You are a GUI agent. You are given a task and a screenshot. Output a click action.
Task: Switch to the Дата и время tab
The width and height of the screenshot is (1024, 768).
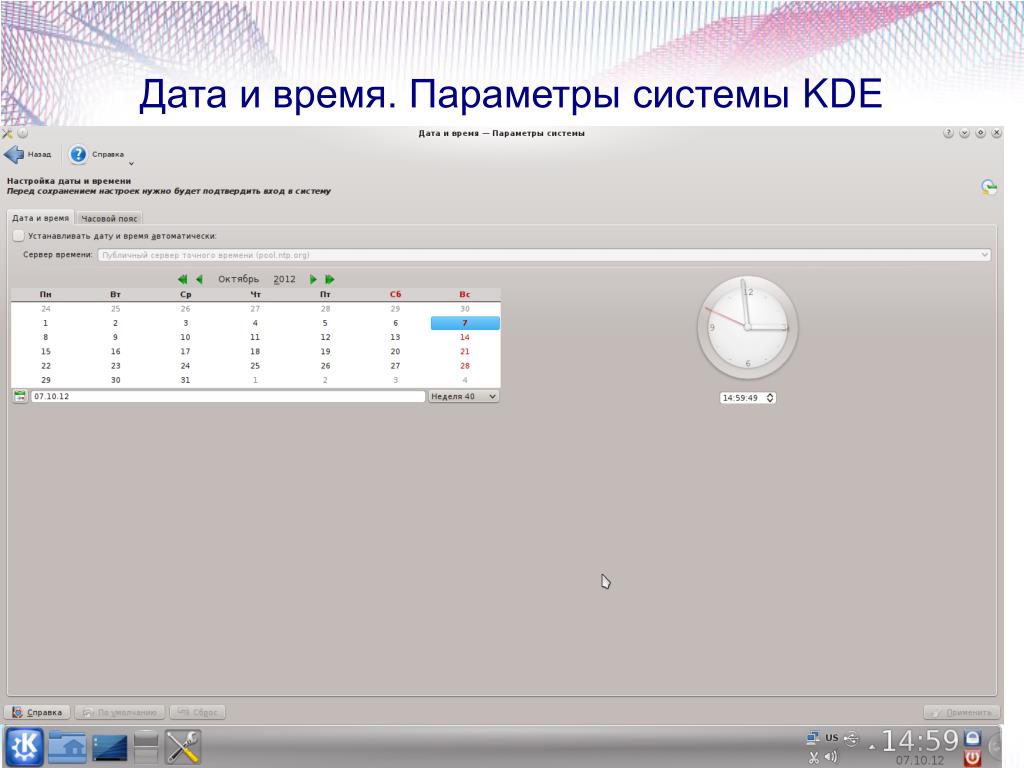click(40, 218)
